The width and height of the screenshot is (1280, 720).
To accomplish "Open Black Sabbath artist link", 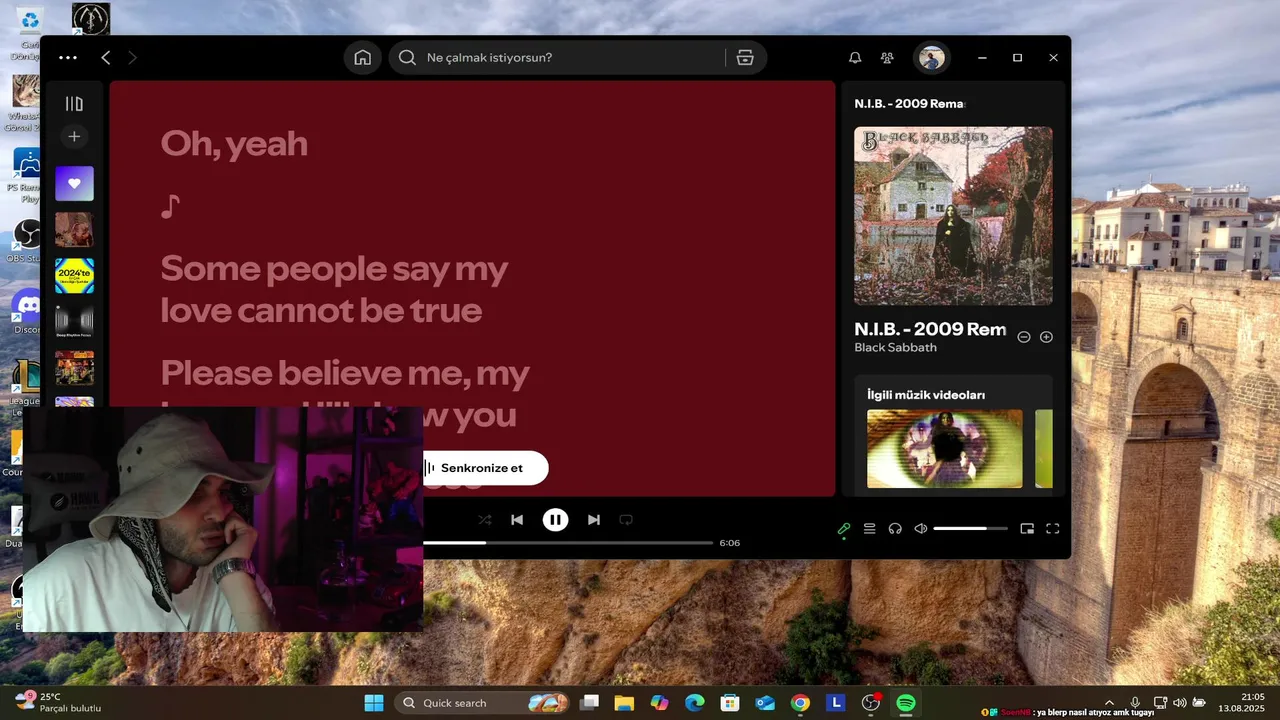I will pyautogui.click(x=895, y=348).
